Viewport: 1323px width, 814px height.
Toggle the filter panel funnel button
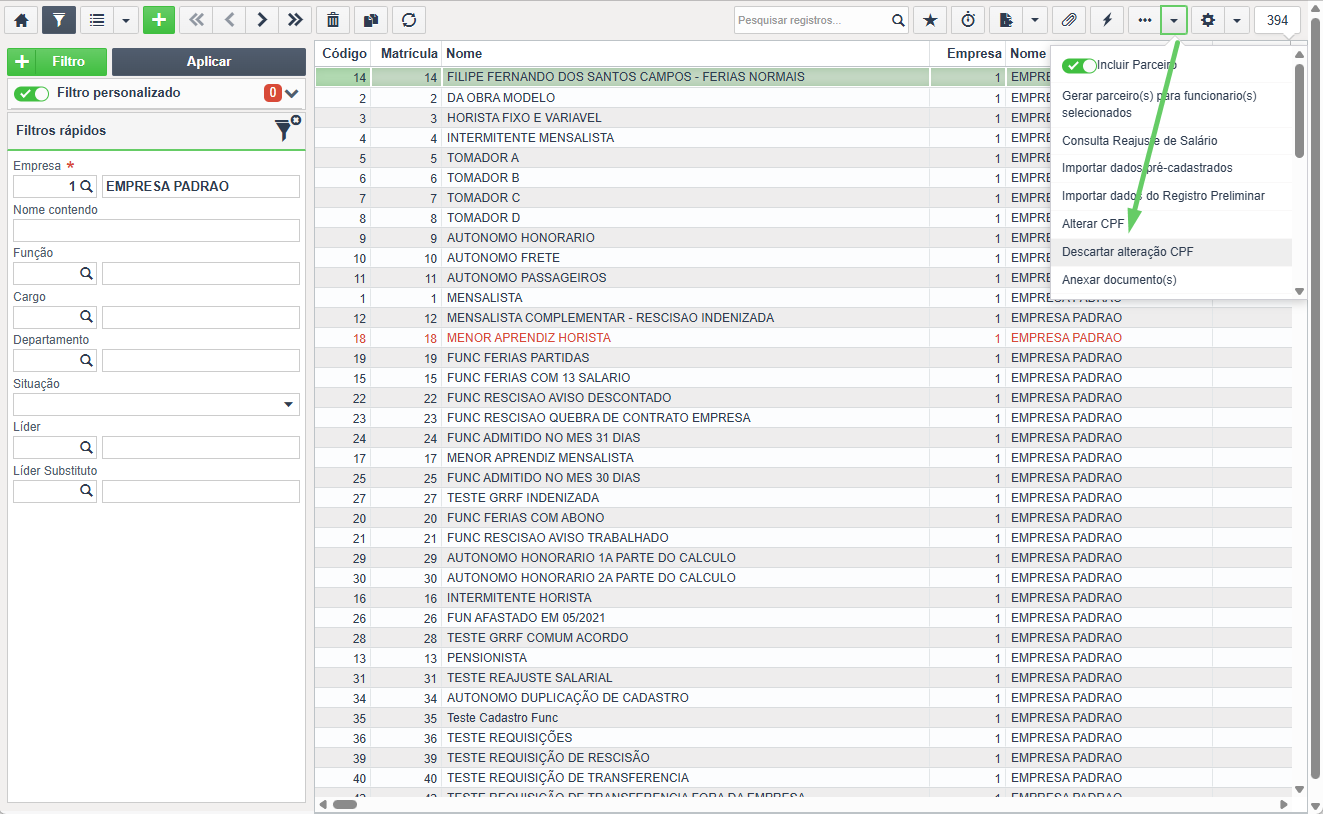(59, 20)
